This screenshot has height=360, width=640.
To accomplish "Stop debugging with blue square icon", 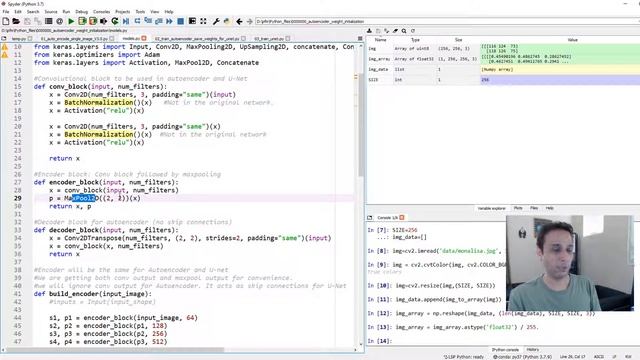I will click(180, 21).
